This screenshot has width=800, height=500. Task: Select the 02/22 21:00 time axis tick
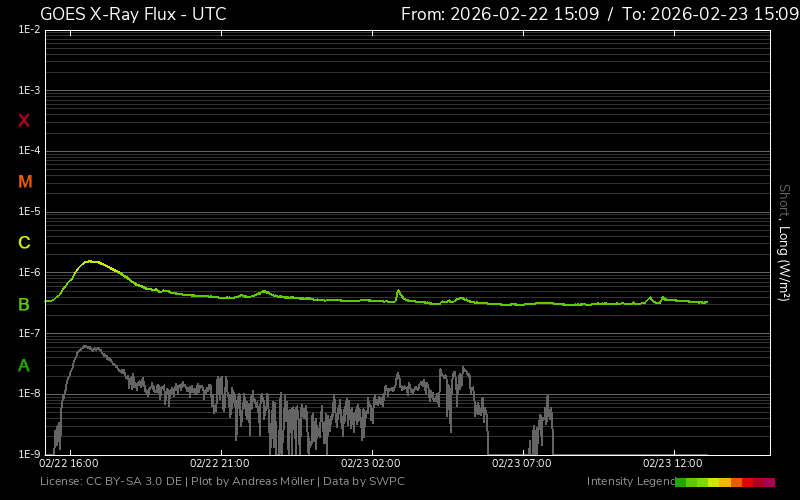pos(218,464)
